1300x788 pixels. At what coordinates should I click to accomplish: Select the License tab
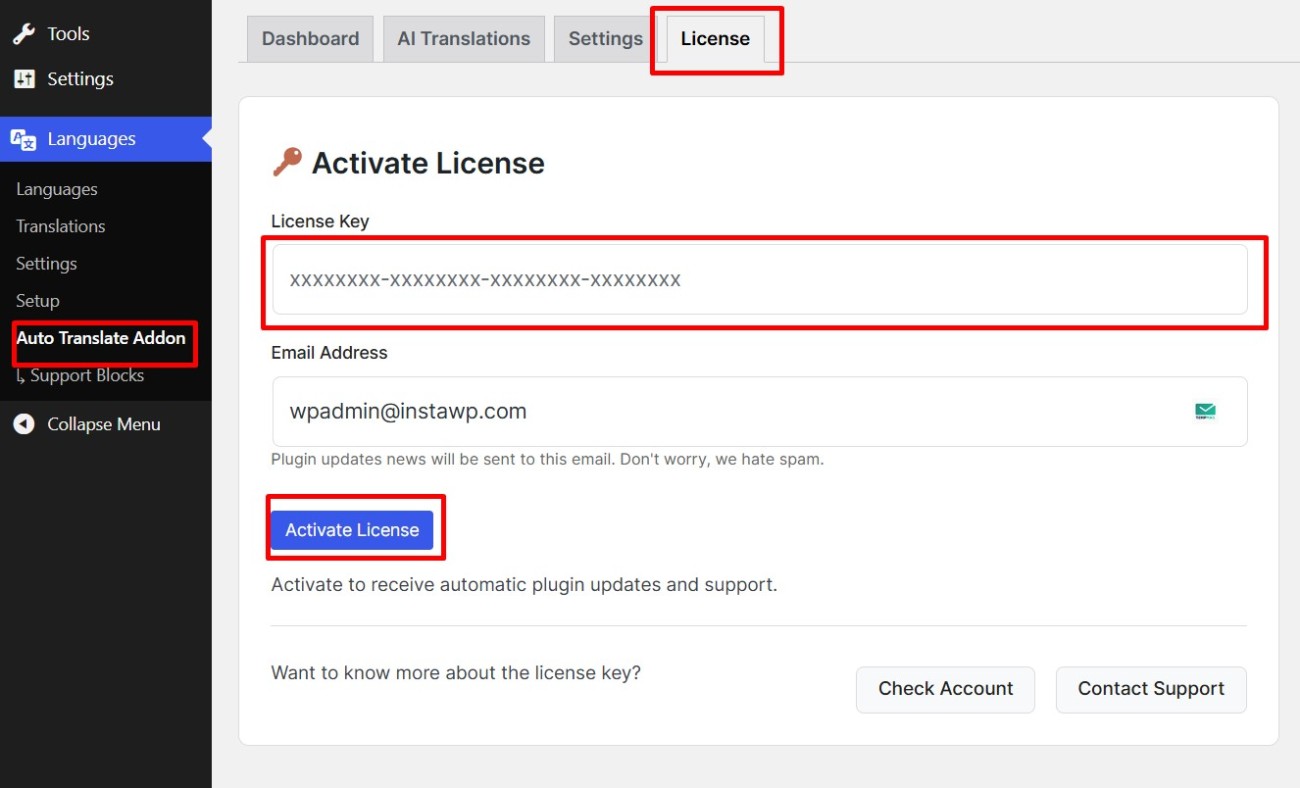715,39
